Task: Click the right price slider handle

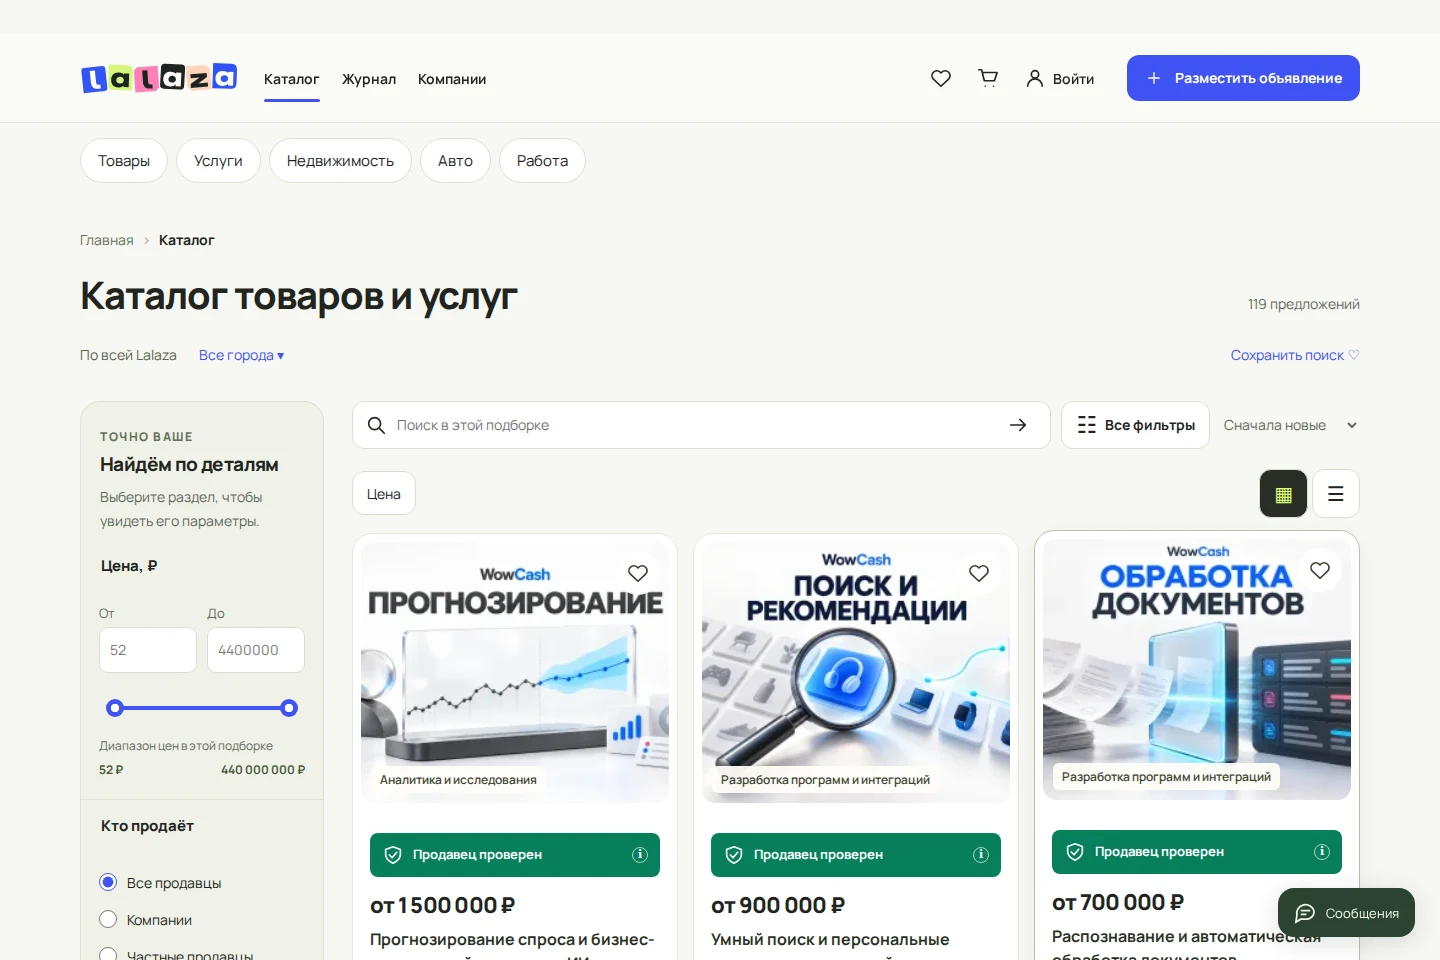Action: coord(289,708)
